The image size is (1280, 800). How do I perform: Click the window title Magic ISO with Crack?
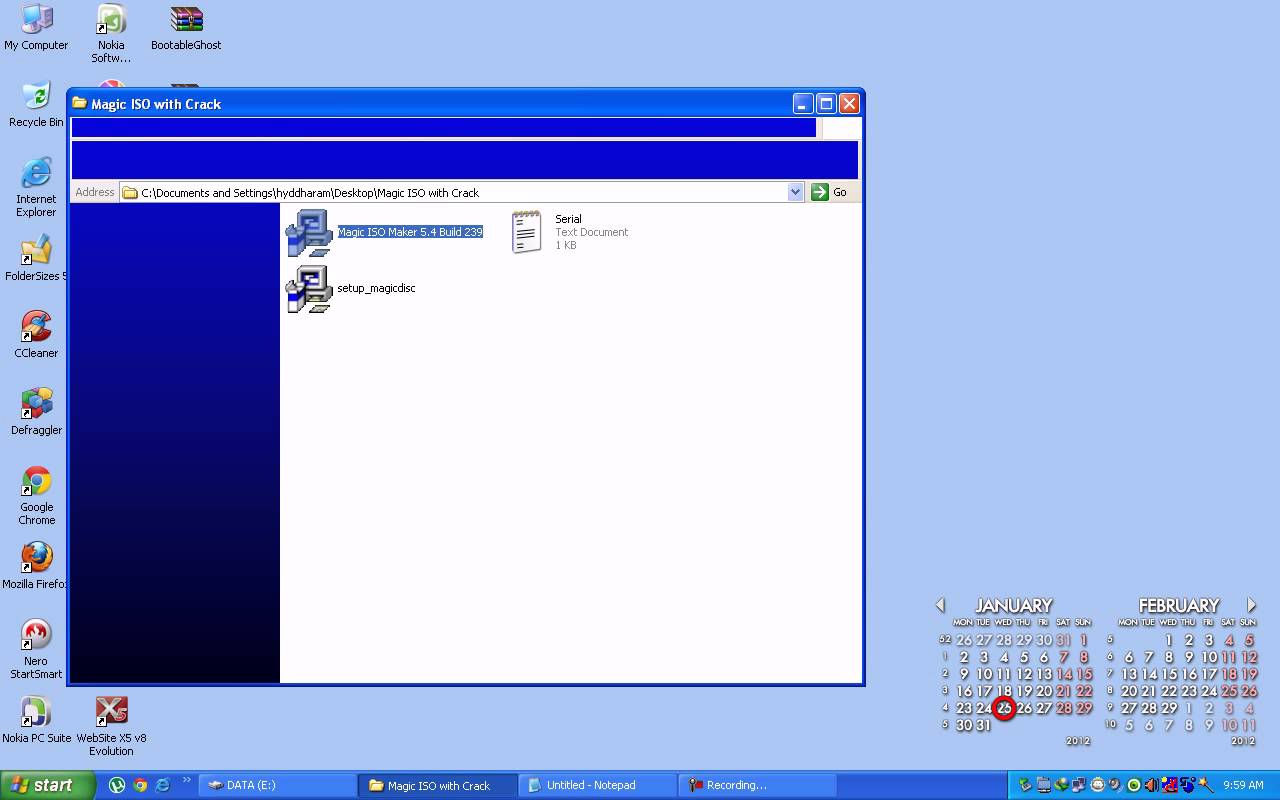[x=156, y=104]
